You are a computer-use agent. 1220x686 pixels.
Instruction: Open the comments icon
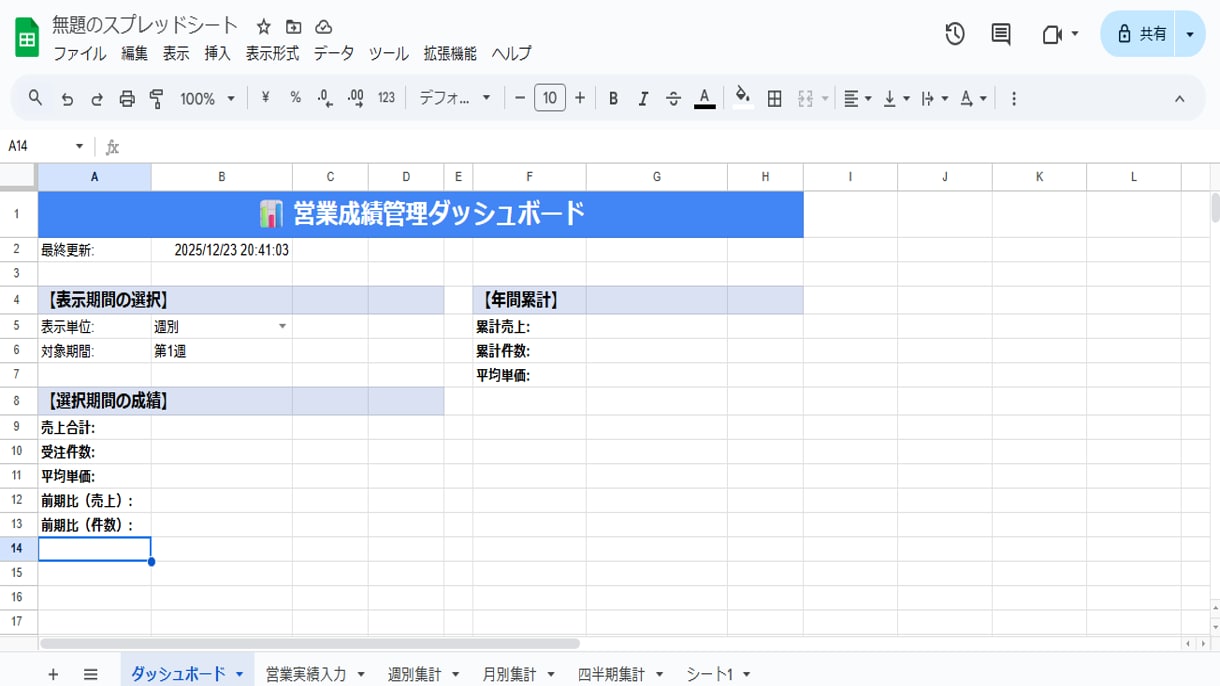click(1001, 34)
